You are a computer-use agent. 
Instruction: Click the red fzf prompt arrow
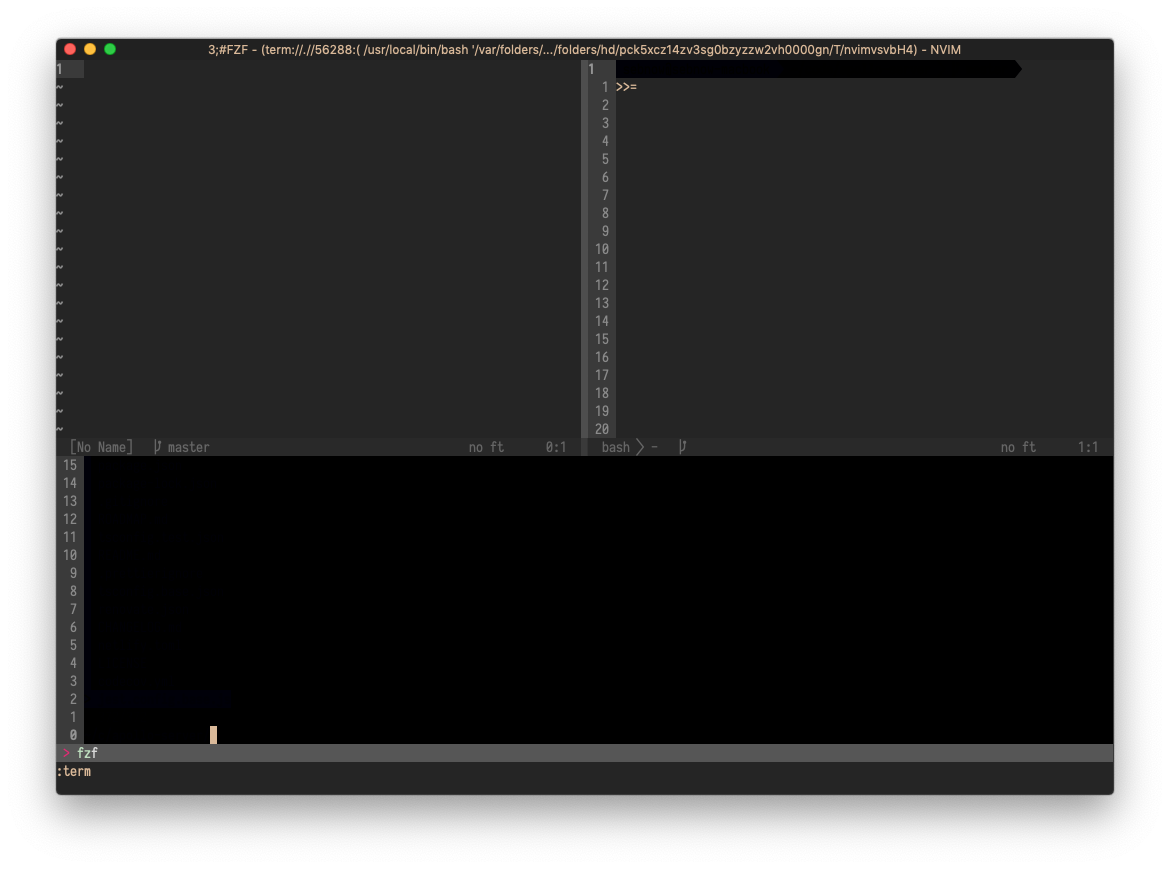click(x=66, y=753)
